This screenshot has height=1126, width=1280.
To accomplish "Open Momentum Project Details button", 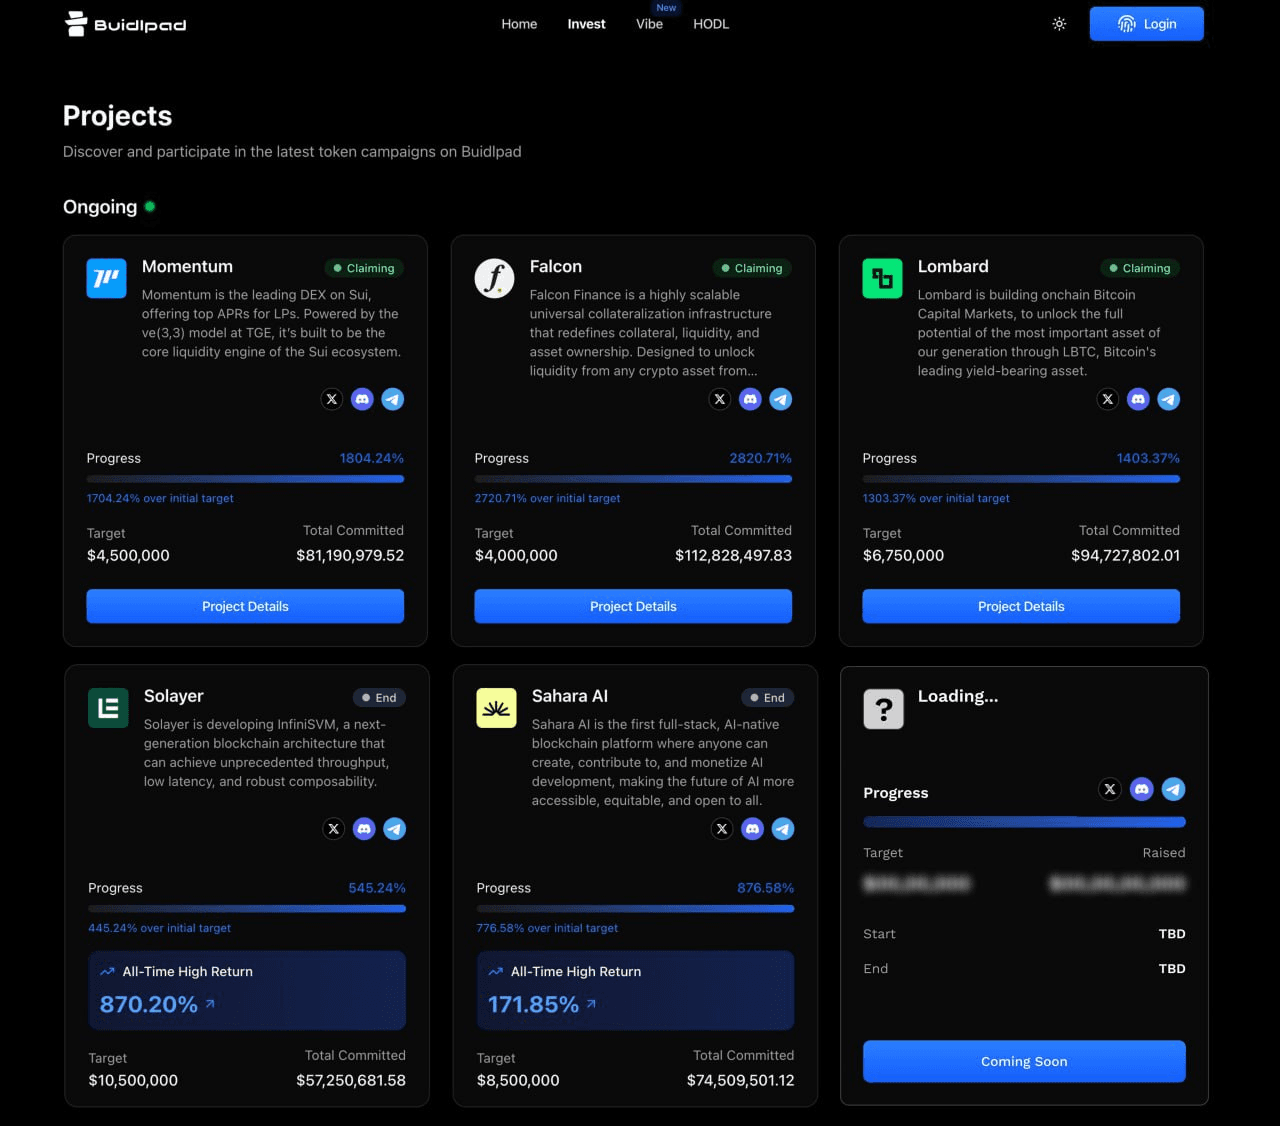I will click(x=245, y=606).
